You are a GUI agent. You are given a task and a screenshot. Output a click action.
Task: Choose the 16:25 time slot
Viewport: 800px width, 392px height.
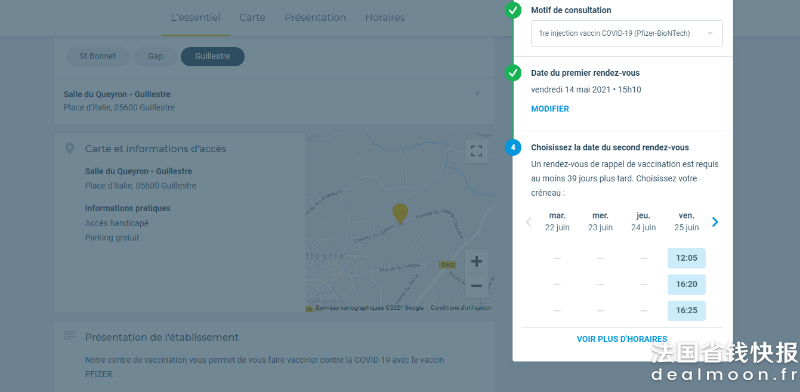[686, 311]
